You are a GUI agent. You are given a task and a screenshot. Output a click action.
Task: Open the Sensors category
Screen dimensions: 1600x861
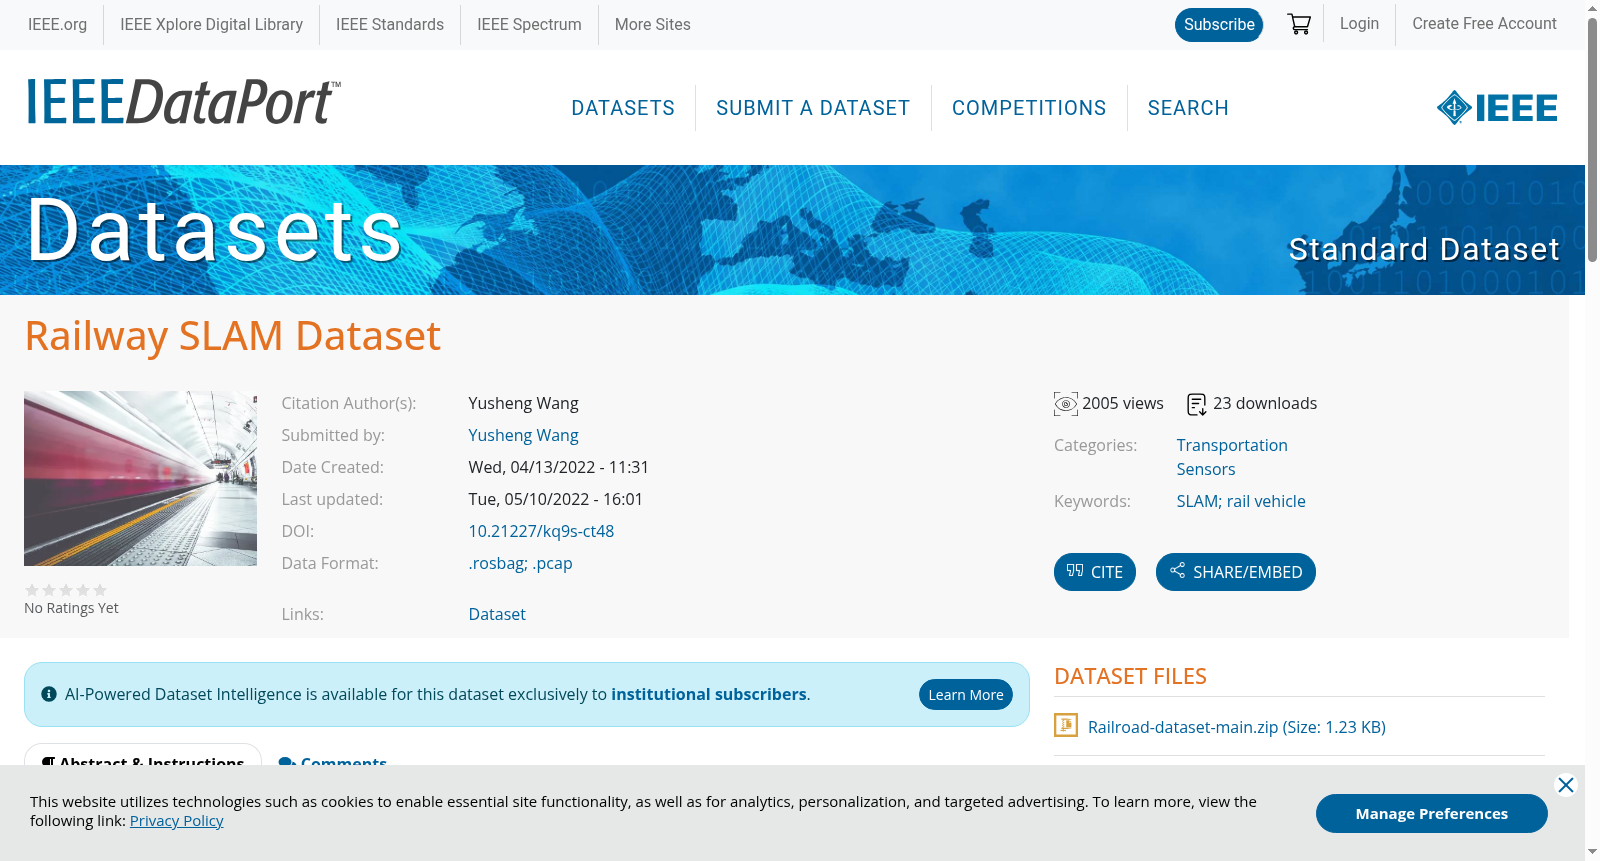click(x=1205, y=469)
